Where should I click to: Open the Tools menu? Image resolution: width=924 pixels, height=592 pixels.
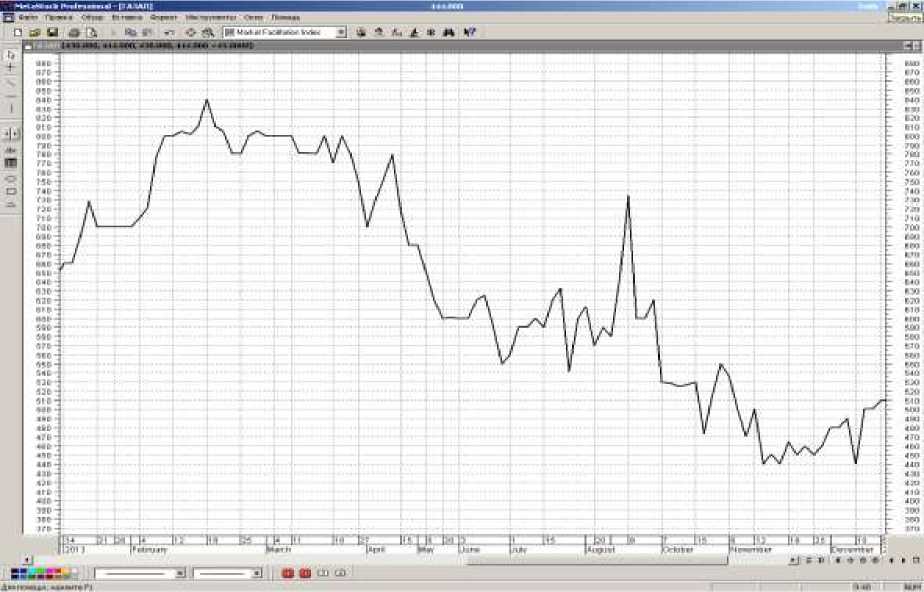click(x=210, y=18)
